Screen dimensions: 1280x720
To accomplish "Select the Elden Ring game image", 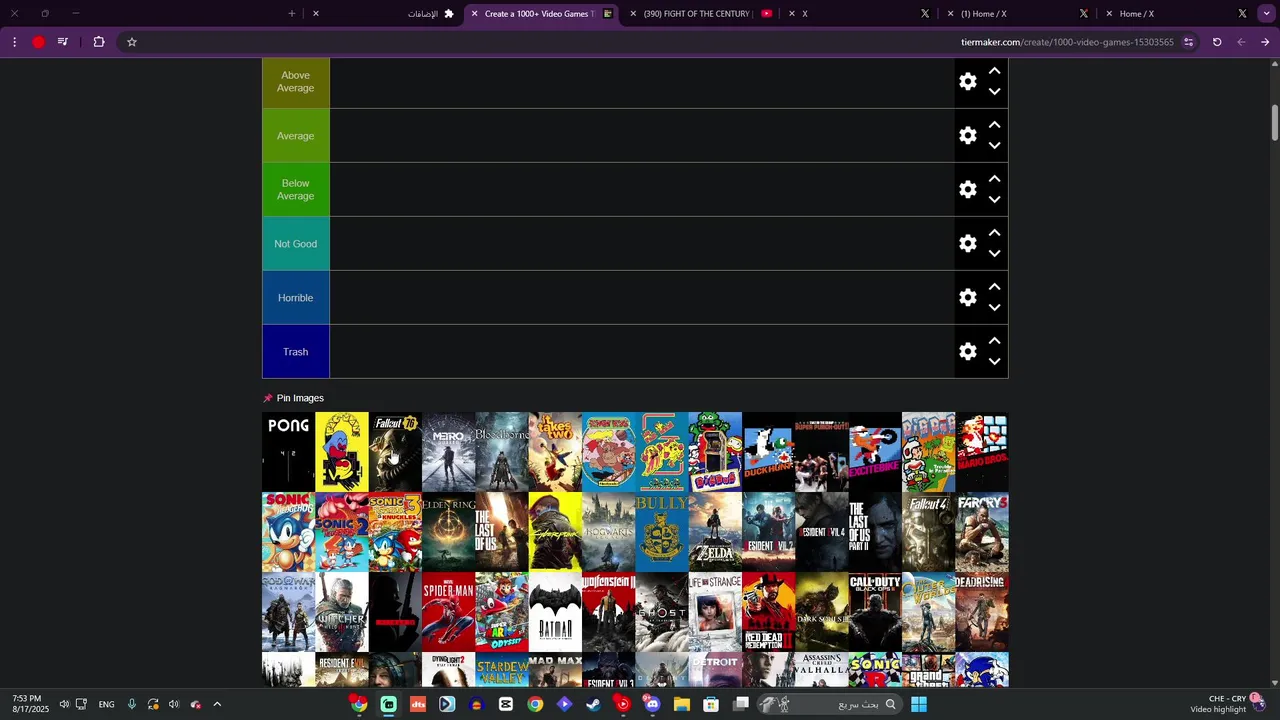I will pos(448,532).
